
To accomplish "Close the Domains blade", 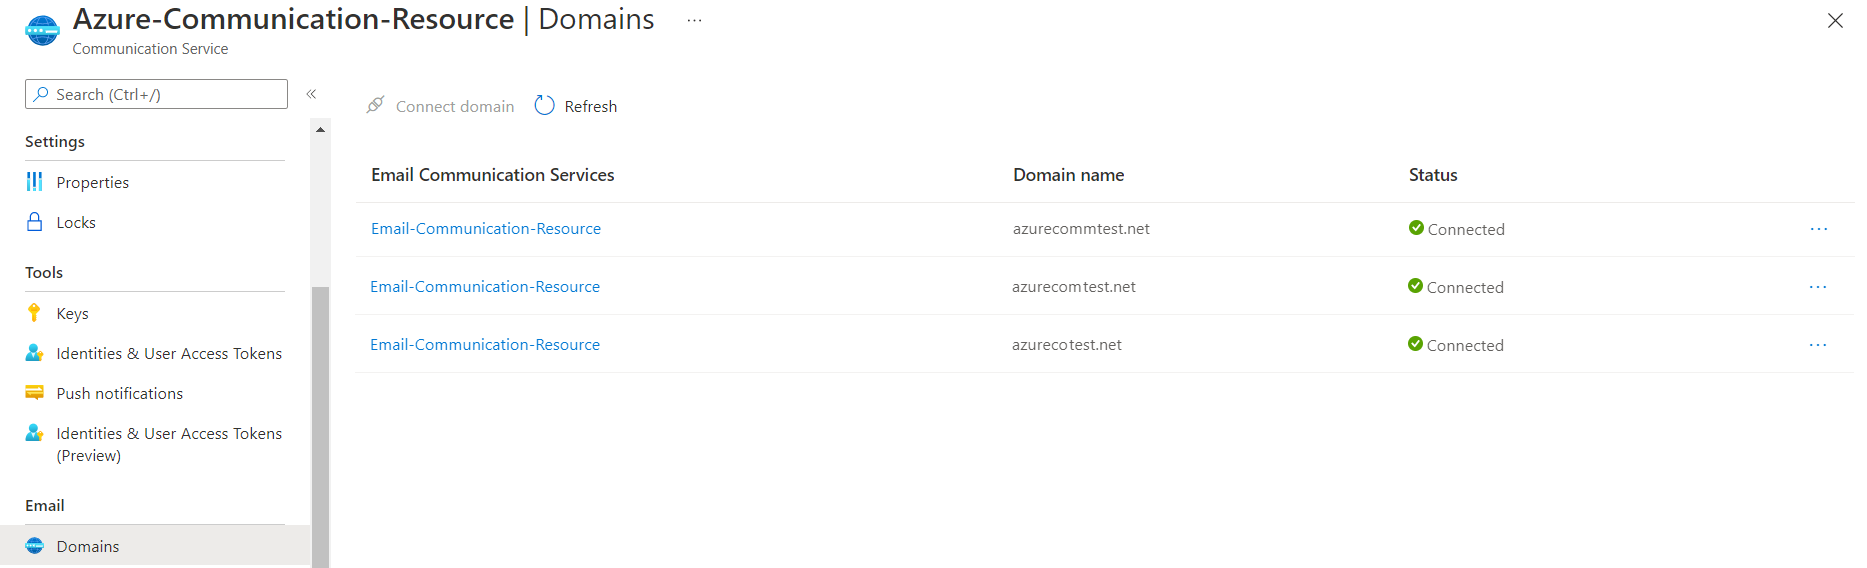I will pos(1835,20).
